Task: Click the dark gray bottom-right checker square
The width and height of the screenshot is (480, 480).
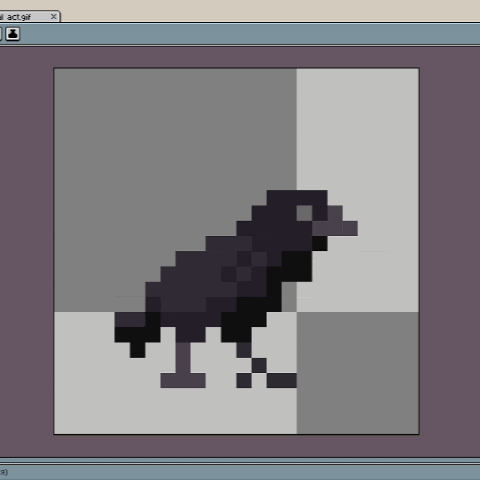Action: 358,373
